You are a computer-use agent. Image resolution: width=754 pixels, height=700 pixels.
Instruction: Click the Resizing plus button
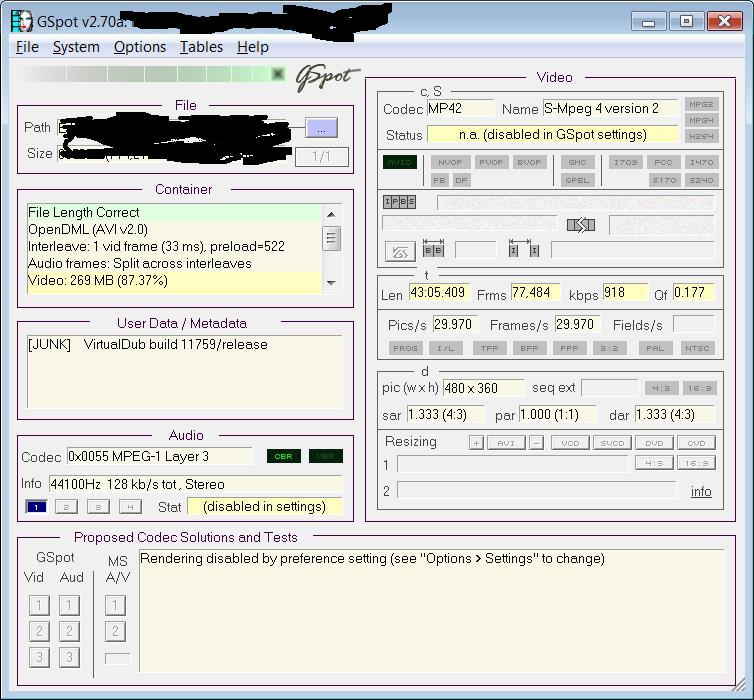point(477,443)
